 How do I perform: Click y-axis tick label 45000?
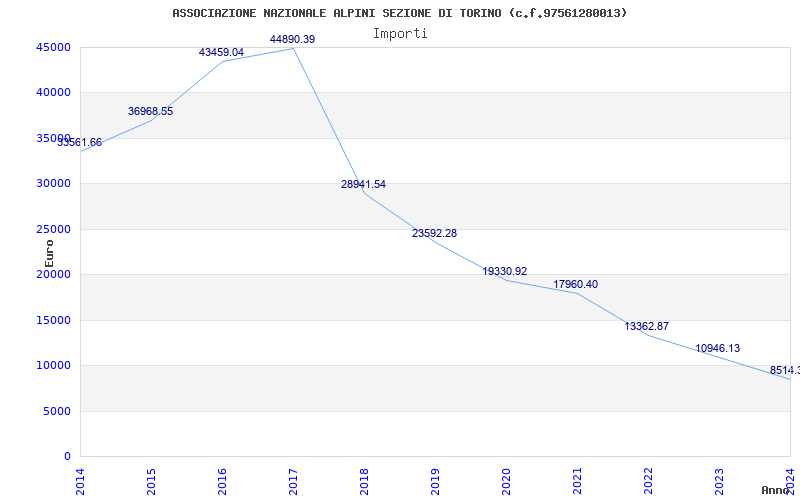(x=53, y=47)
